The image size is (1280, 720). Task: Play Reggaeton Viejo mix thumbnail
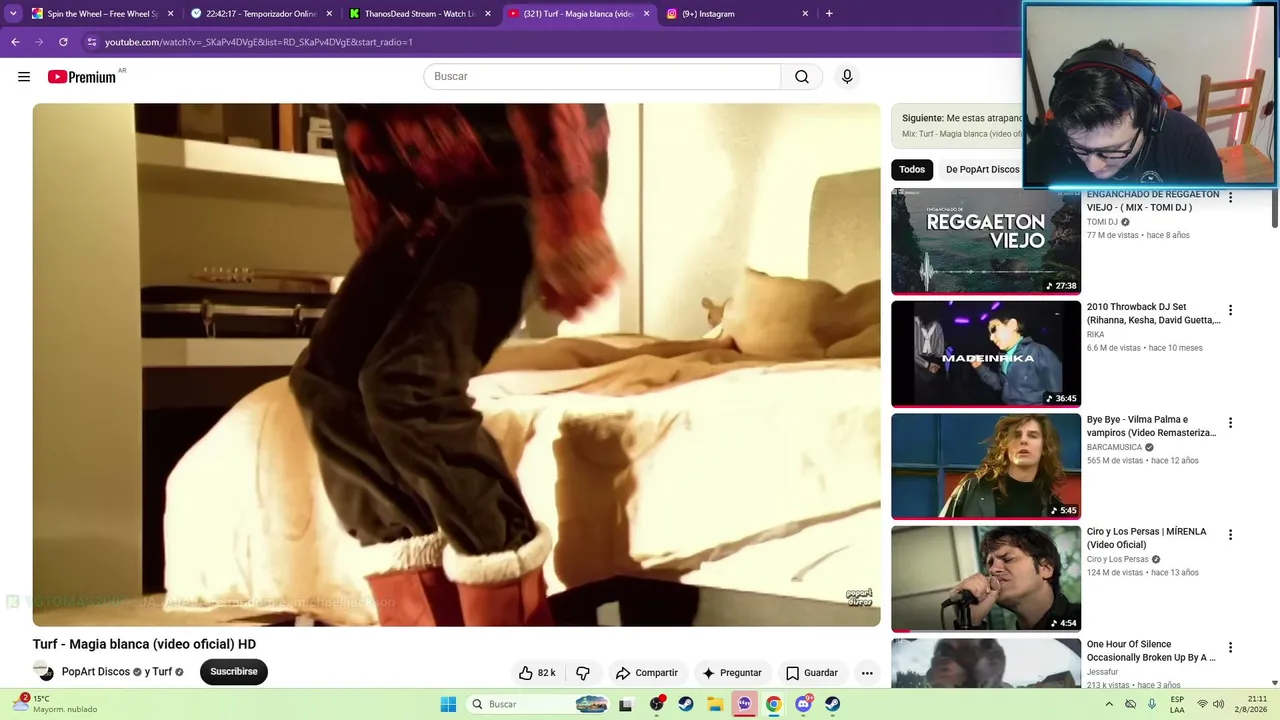[x=986, y=241]
